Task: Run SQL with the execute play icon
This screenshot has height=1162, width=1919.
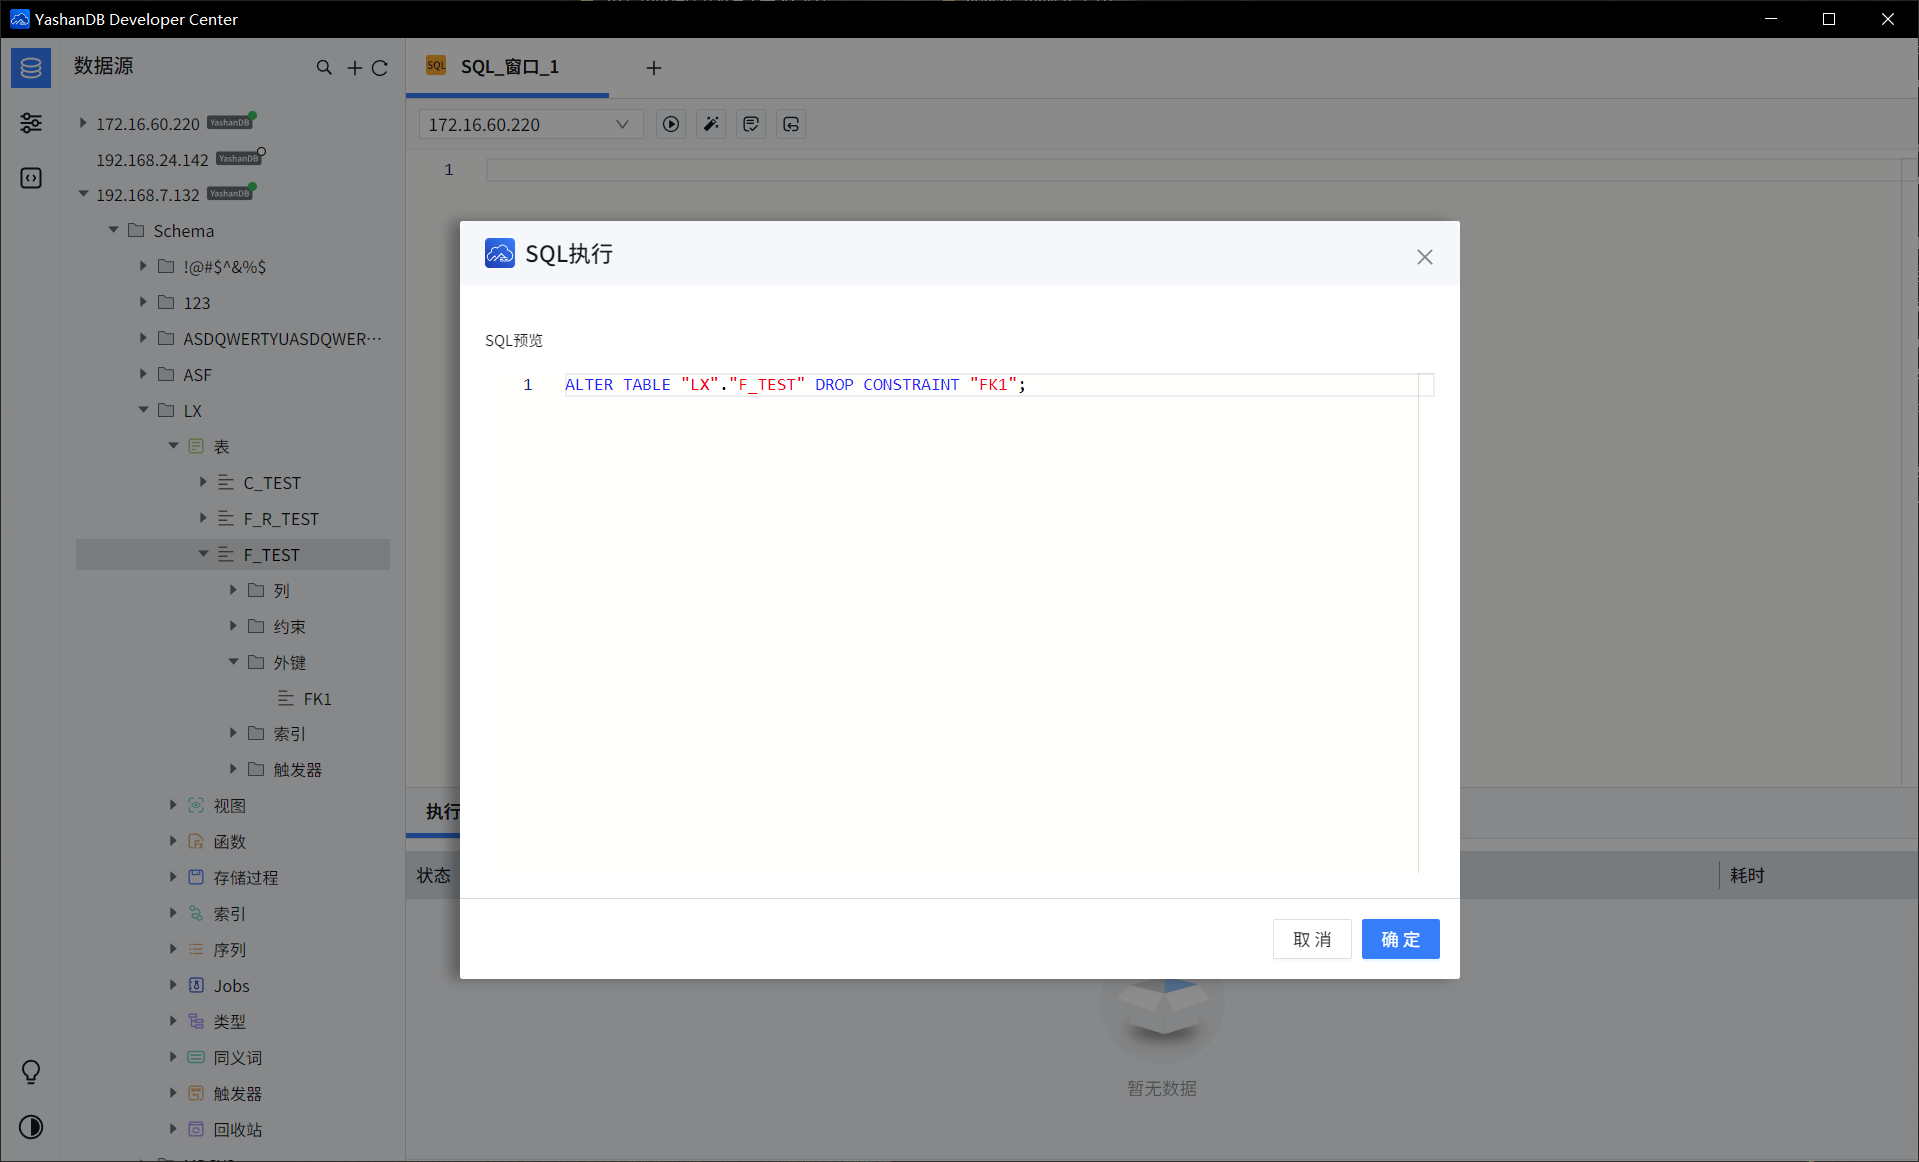Action: pos(671,124)
